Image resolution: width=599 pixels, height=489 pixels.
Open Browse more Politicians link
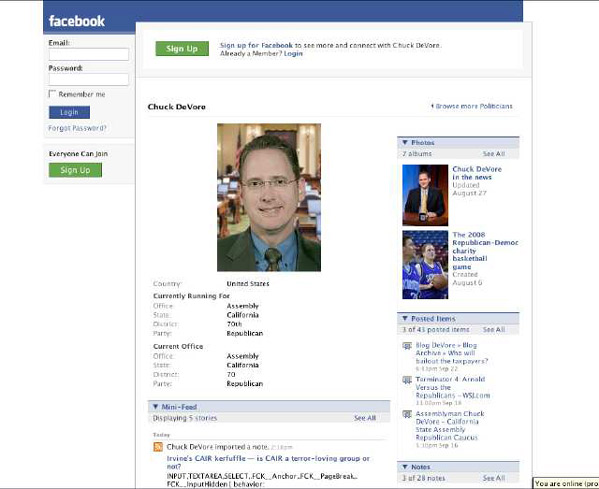[x=472, y=106]
